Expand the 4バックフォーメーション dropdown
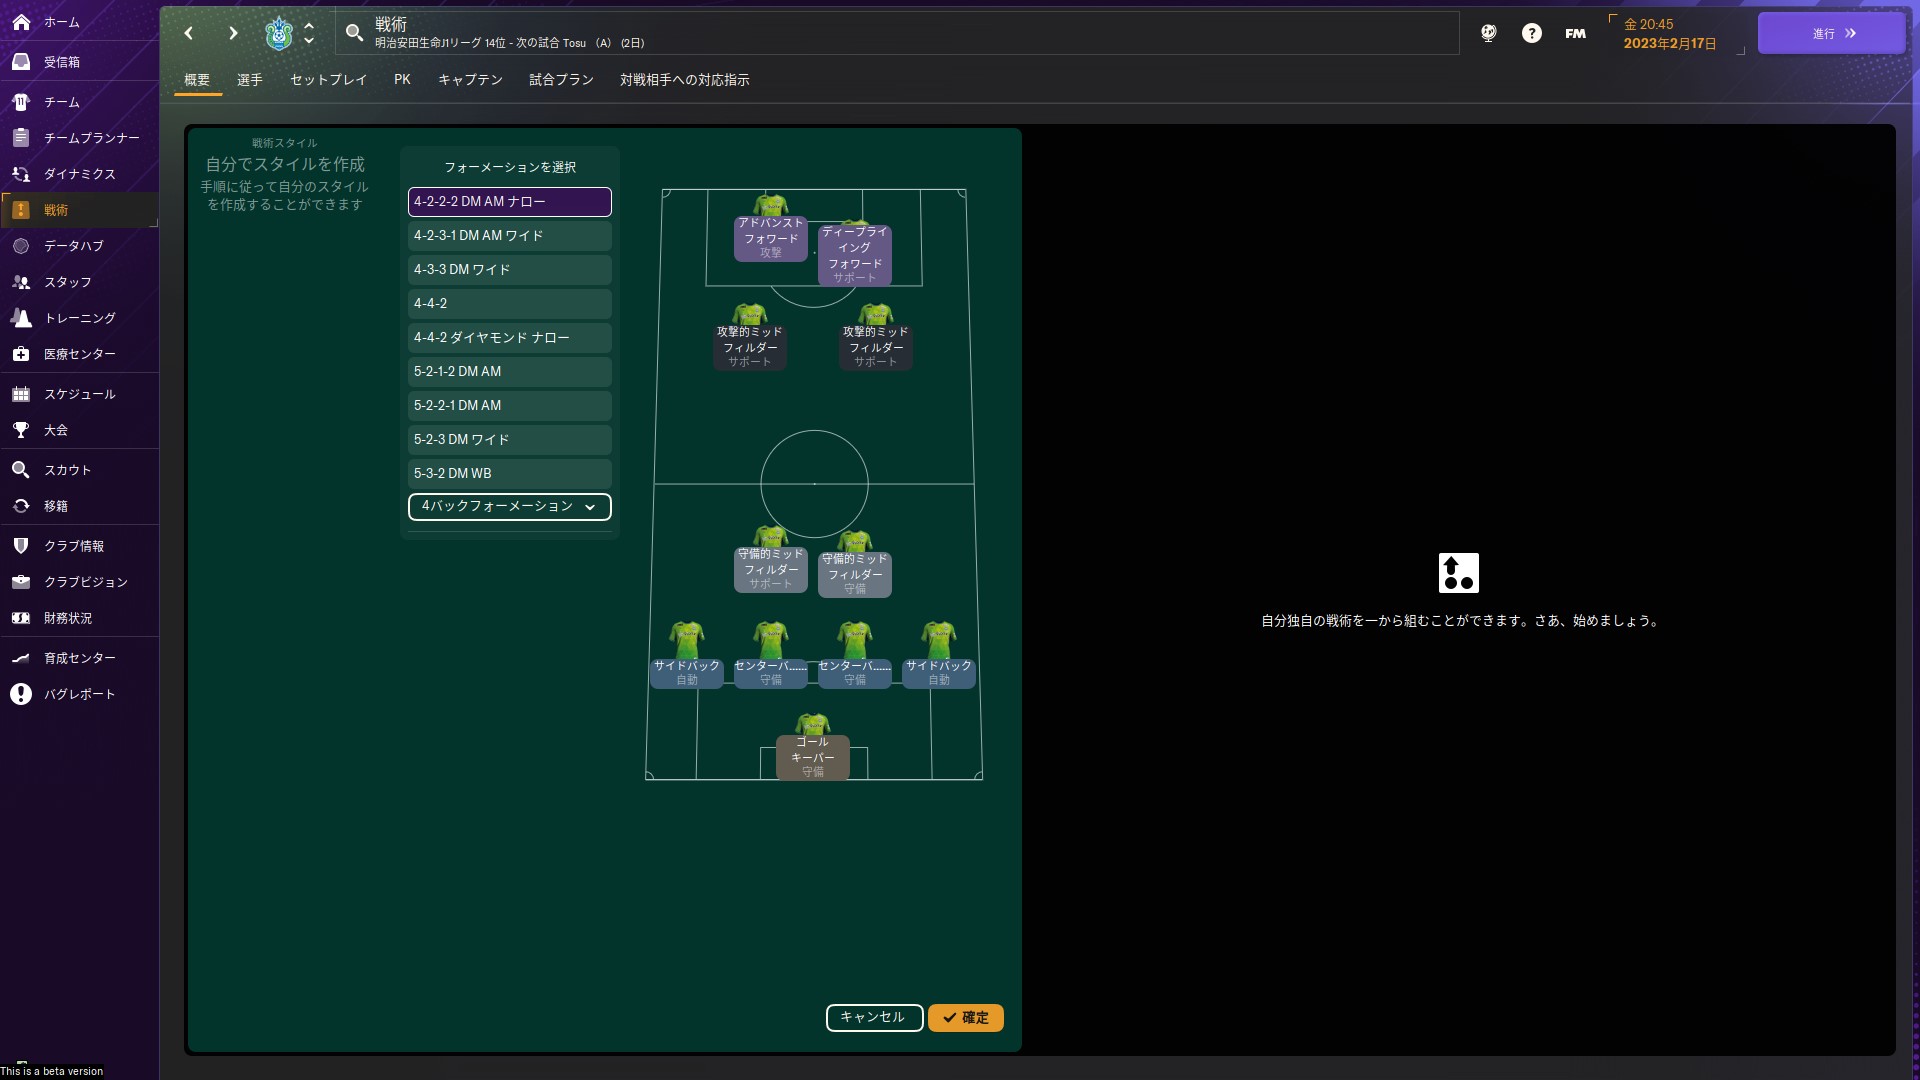The image size is (1920, 1080). point(509,507)
